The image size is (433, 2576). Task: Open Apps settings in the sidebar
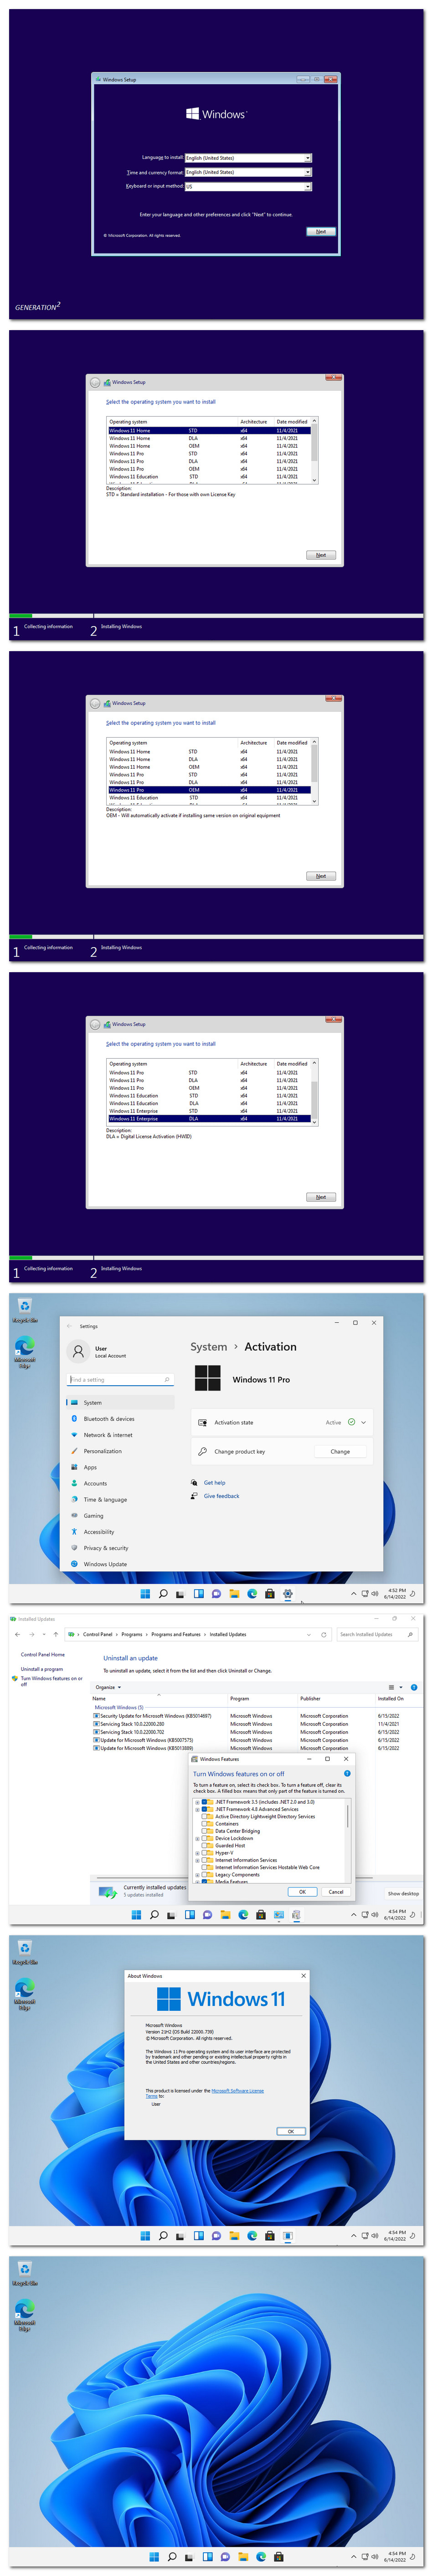[120, 1467]
